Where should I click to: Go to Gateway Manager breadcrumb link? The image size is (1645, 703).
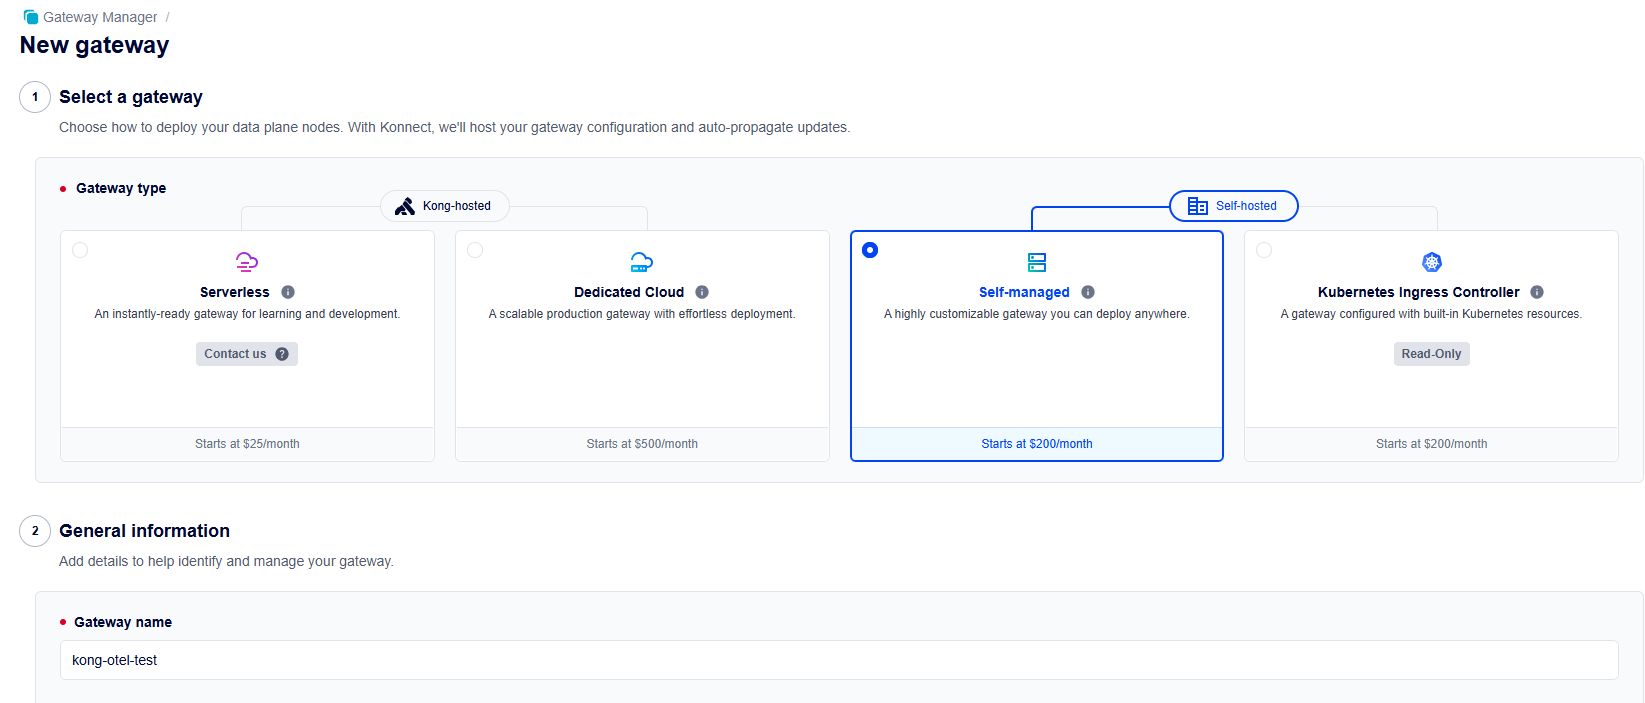click(x=100, y=17)
